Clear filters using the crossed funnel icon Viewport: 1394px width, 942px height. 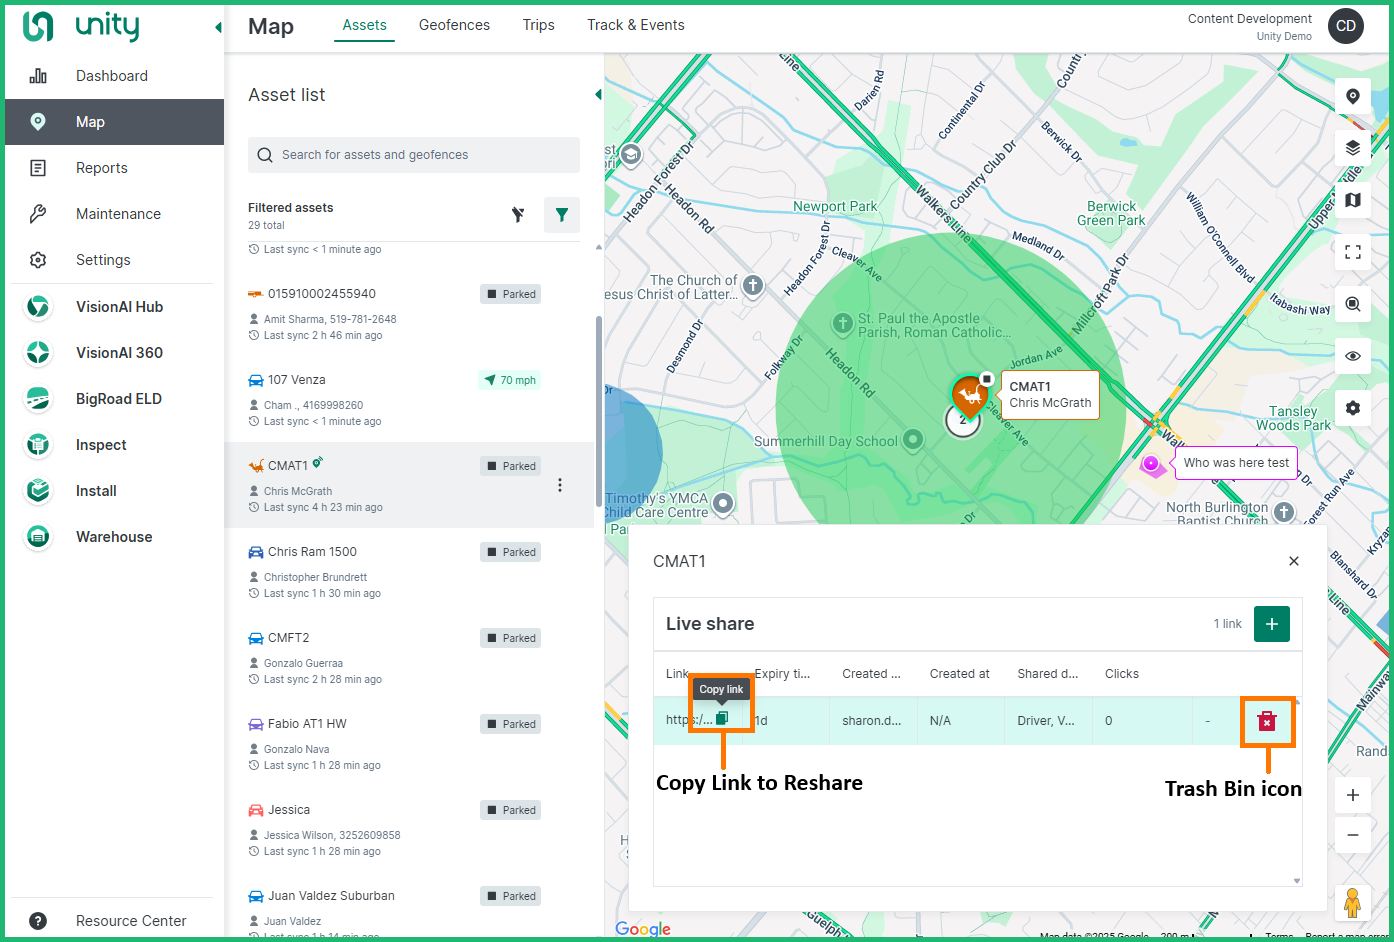coord(518,214)
